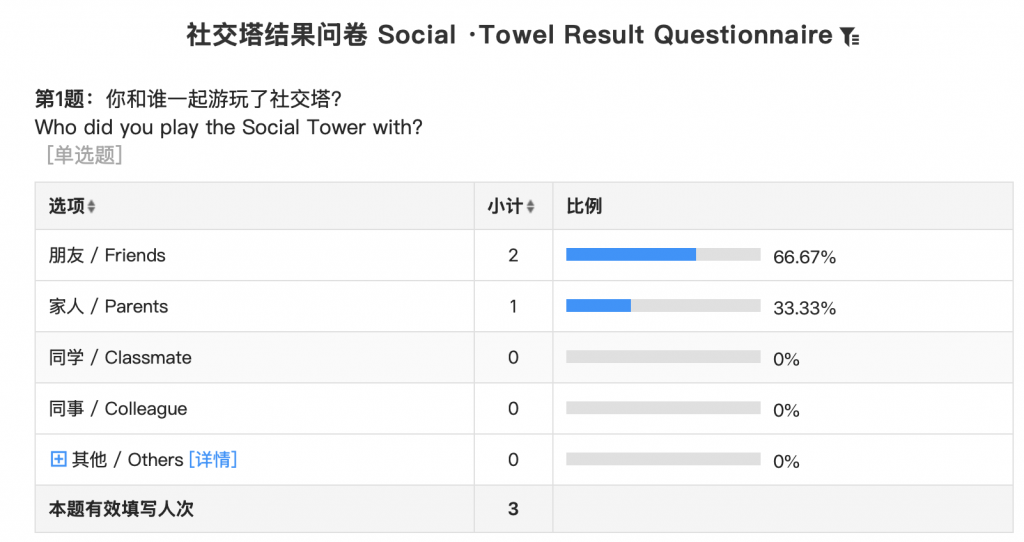Click the Friends 66.67% progress bar
Image resolution: width=1024 pixels, height=542 pixels.
click(x=662, y=255)
